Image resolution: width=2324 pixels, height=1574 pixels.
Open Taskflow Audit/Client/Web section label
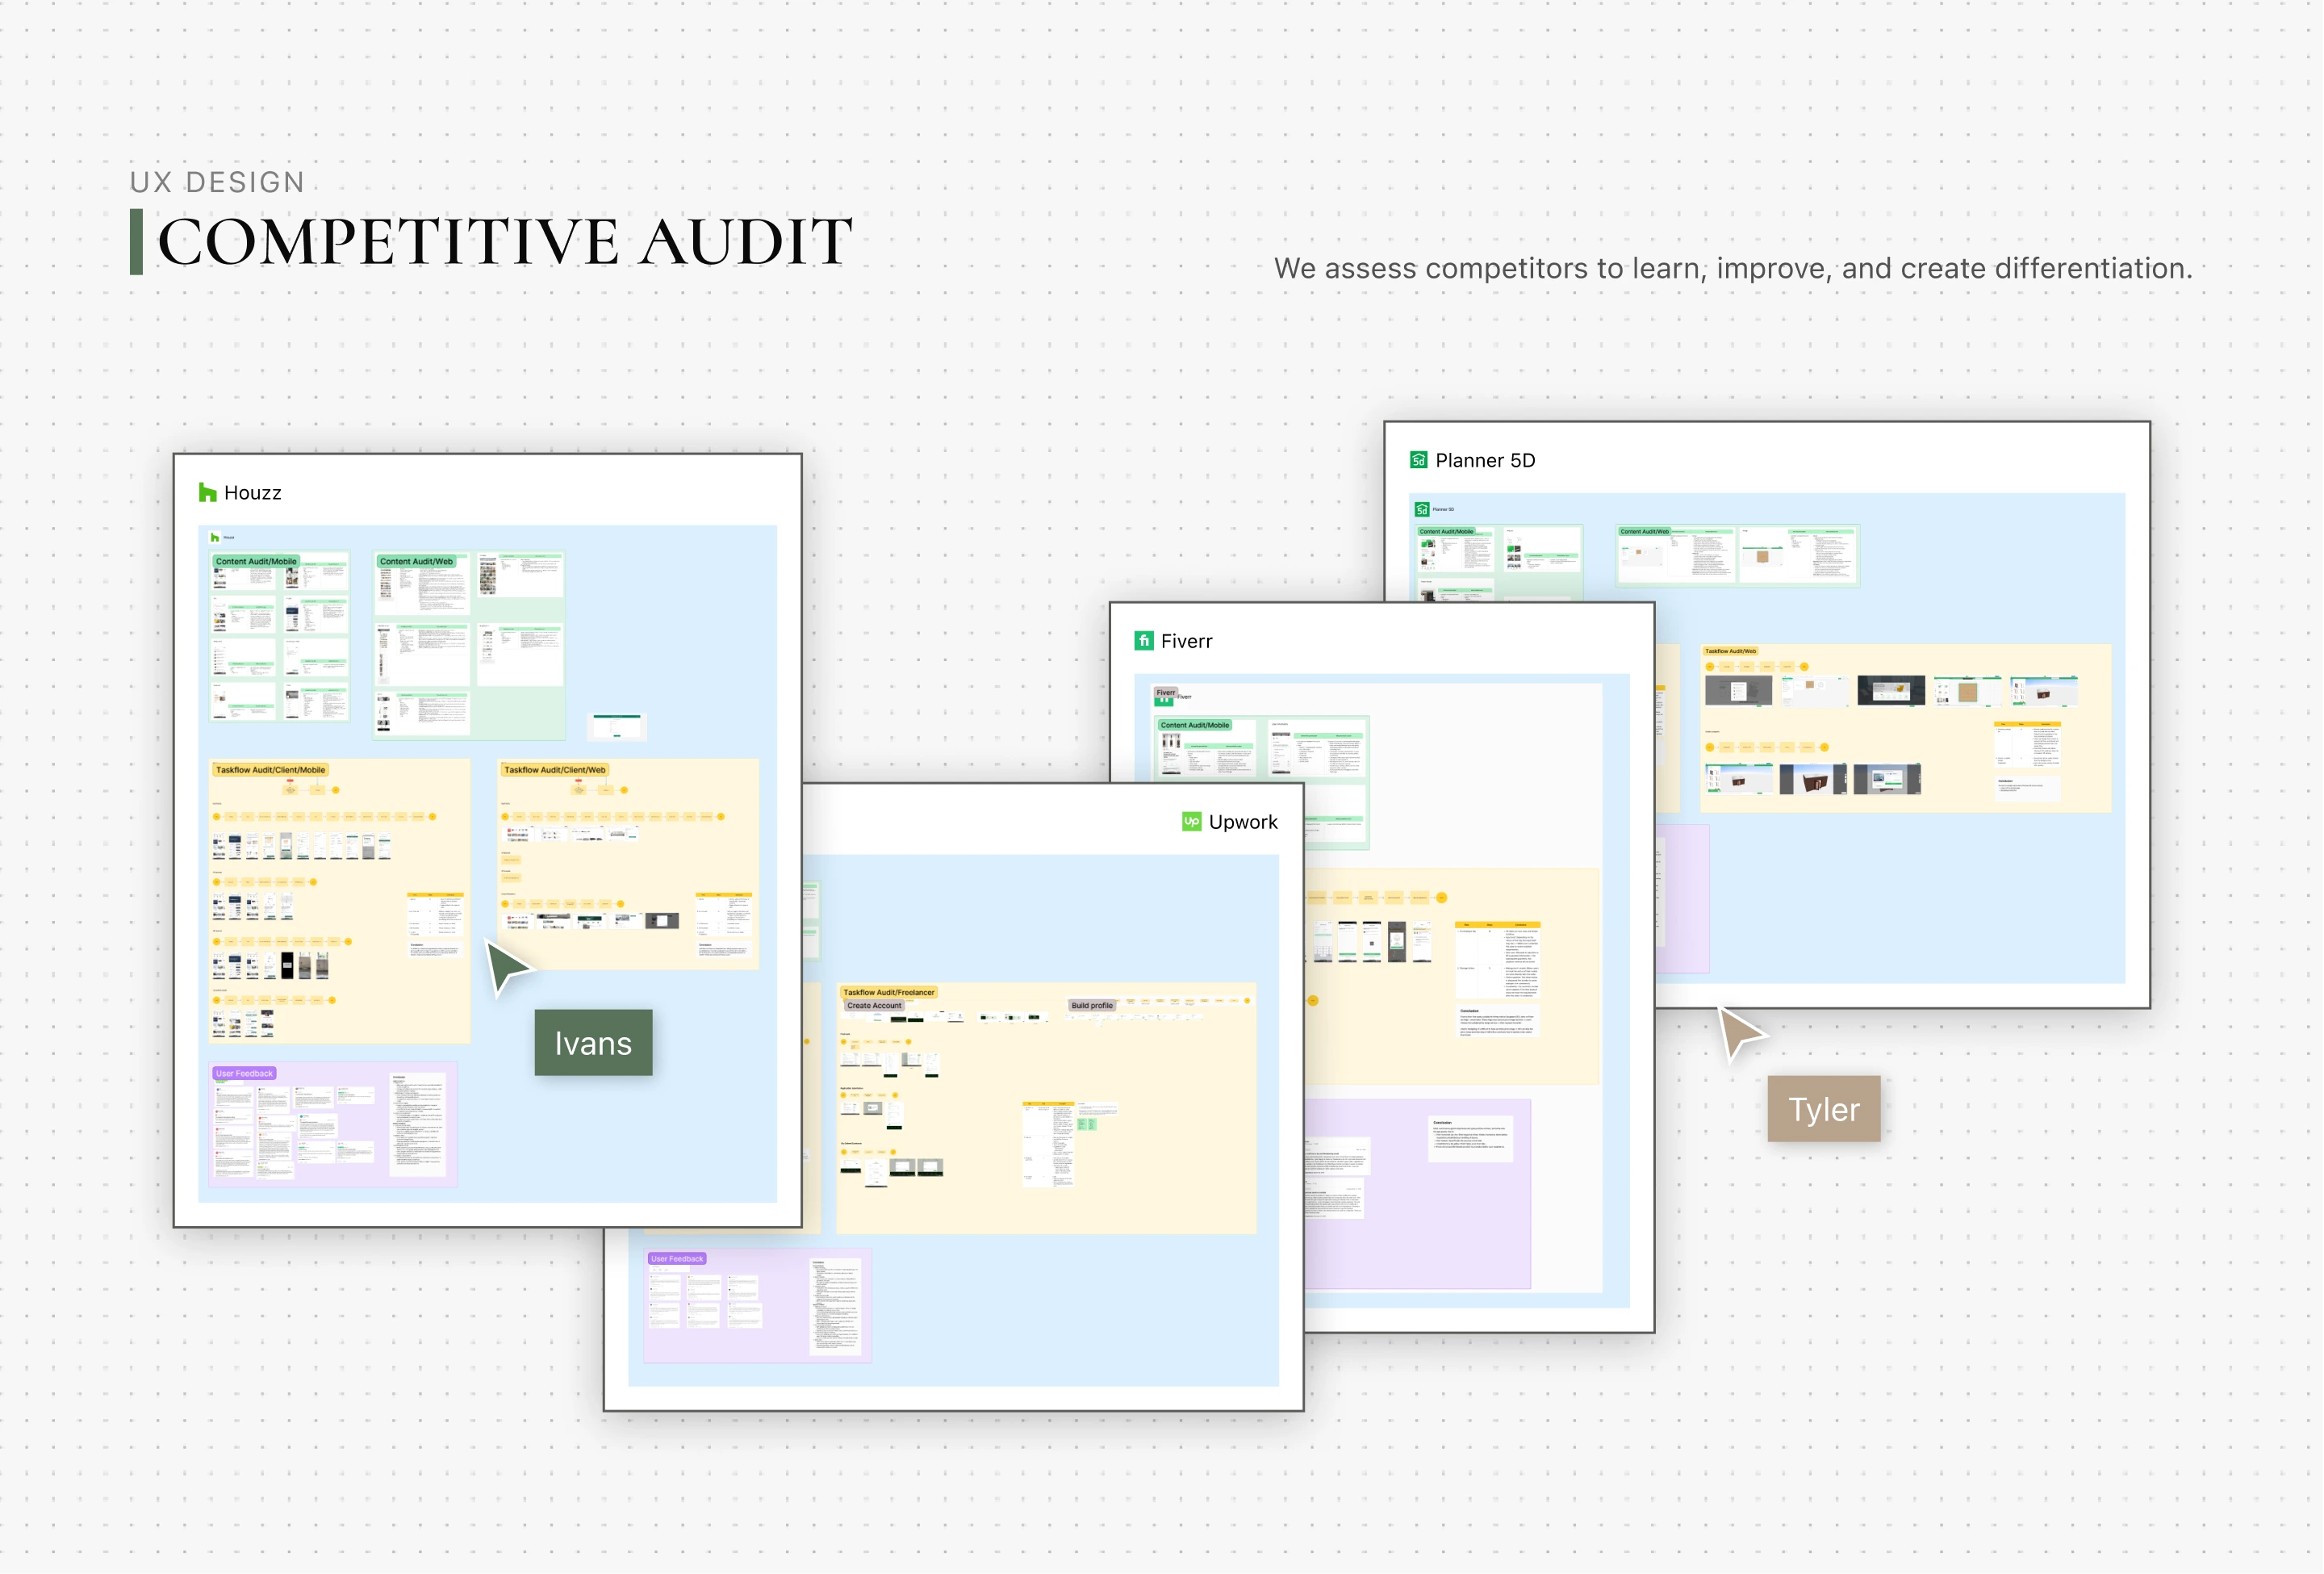point(554,770)
